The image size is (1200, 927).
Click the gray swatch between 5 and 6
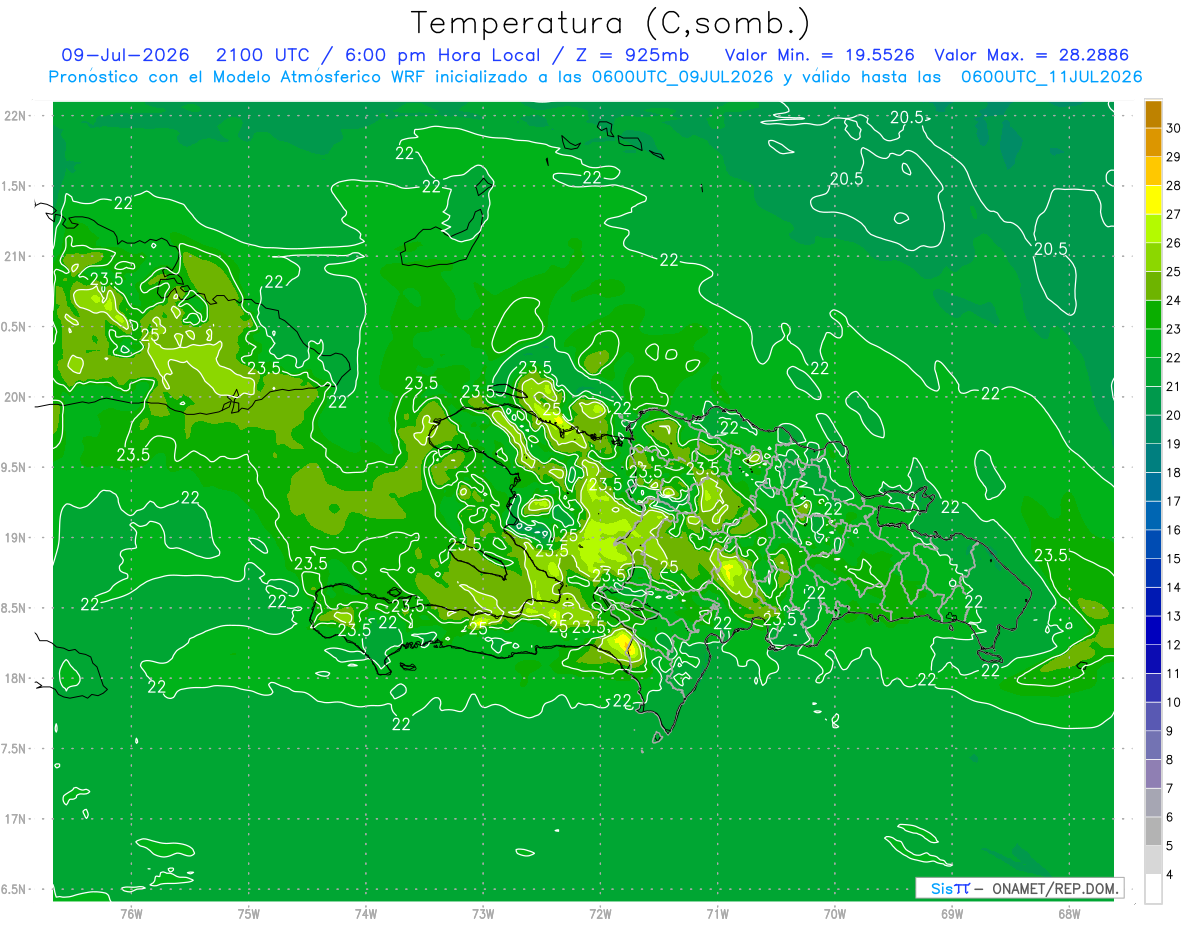tap(1153, 831)
